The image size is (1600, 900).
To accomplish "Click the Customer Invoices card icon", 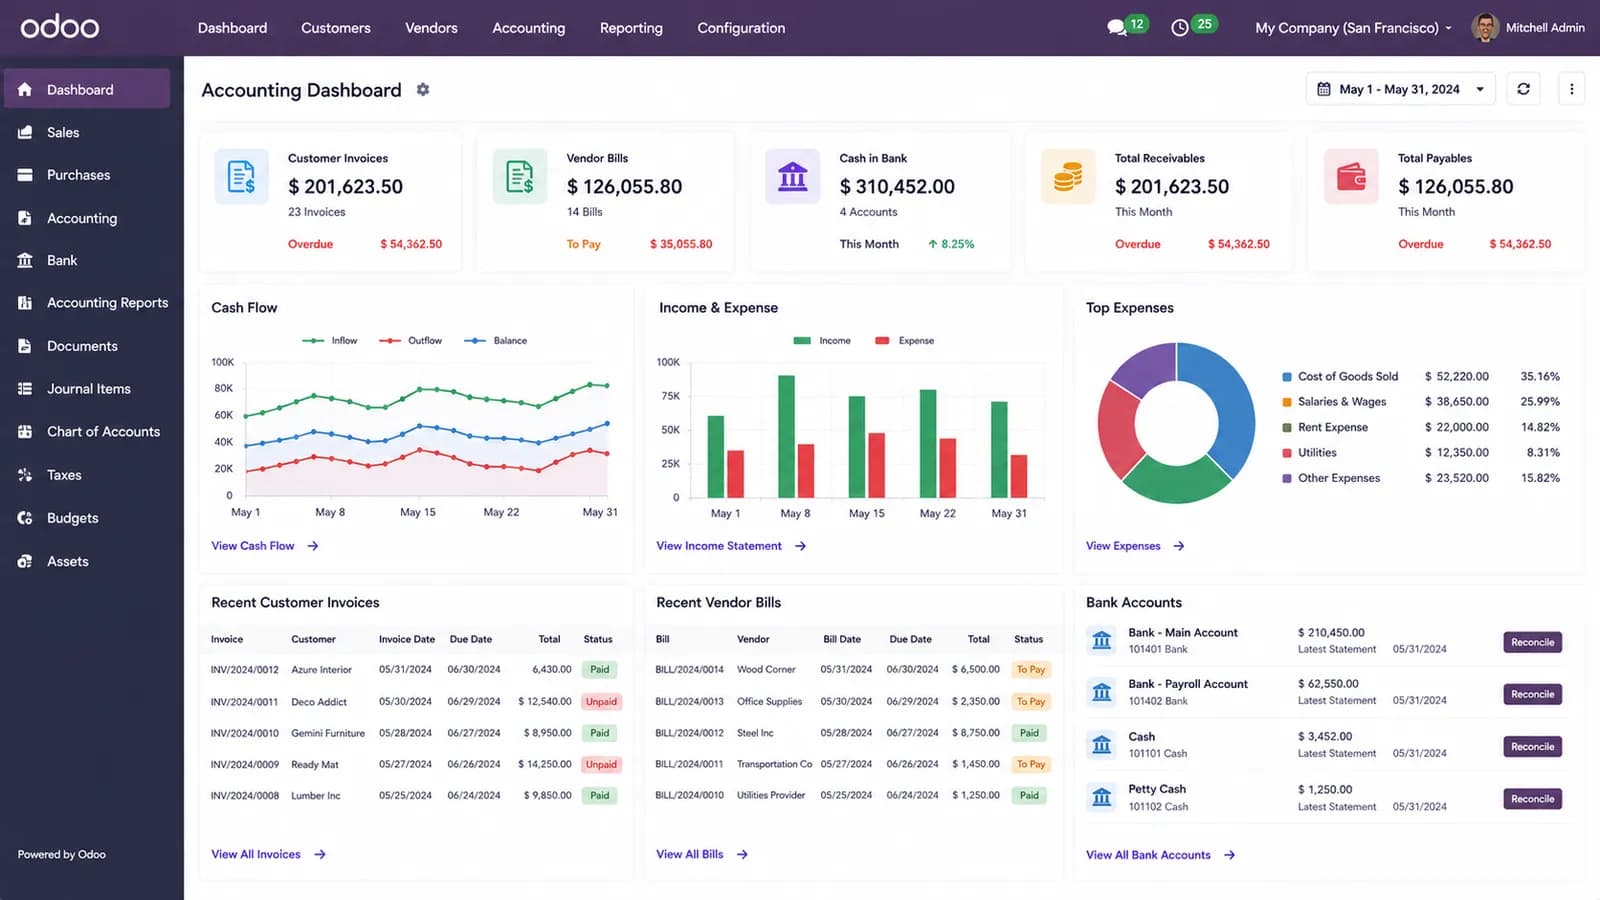I will [x=241, y=177].
